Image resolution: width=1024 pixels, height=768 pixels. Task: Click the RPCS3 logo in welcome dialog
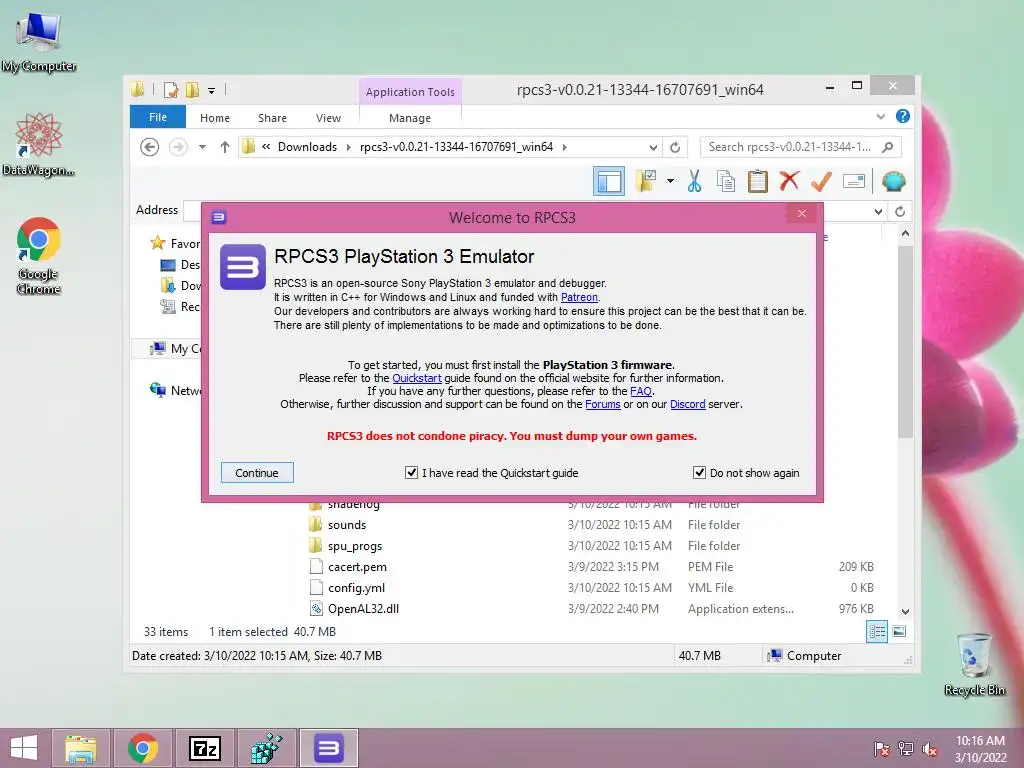(x=243, y=267)
